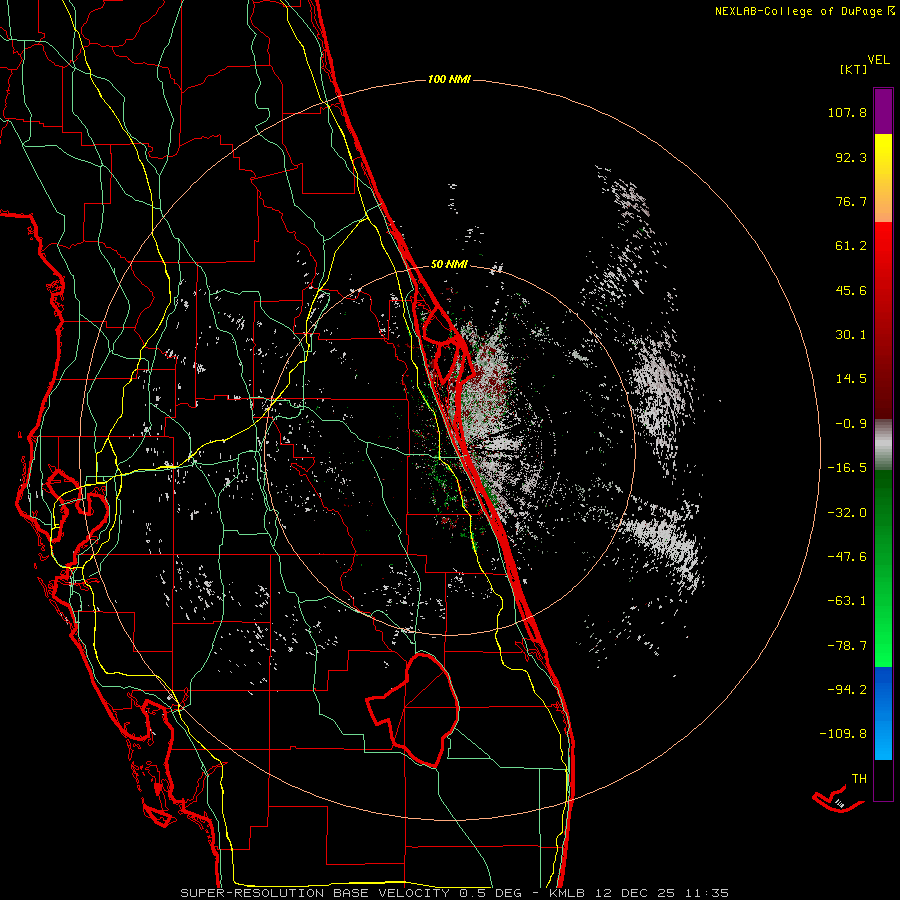Select the -32.0 velocity scale value
The image size is (900, 900).
[x=847, y=513]
